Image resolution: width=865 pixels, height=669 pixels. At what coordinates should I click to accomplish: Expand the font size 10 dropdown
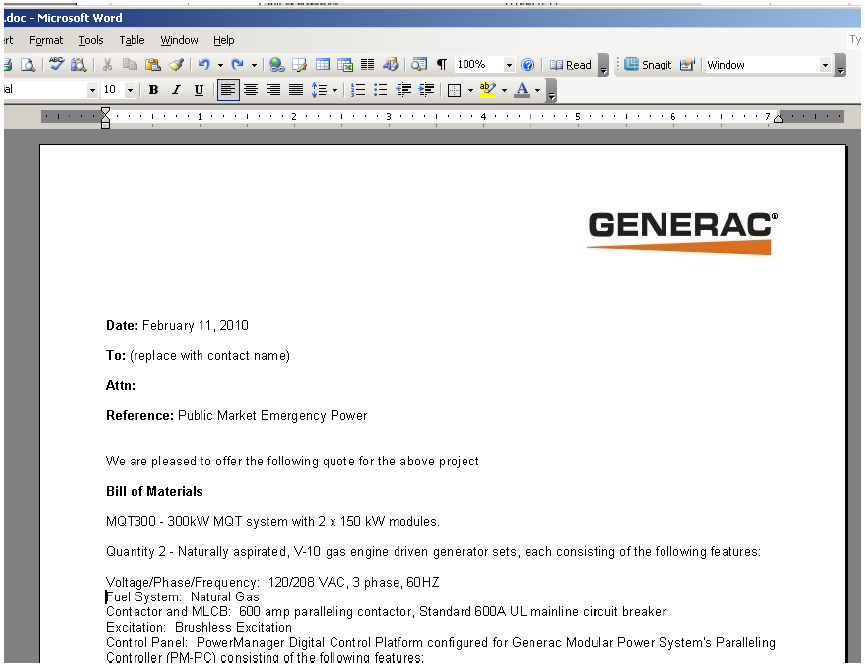click(130, 89)
